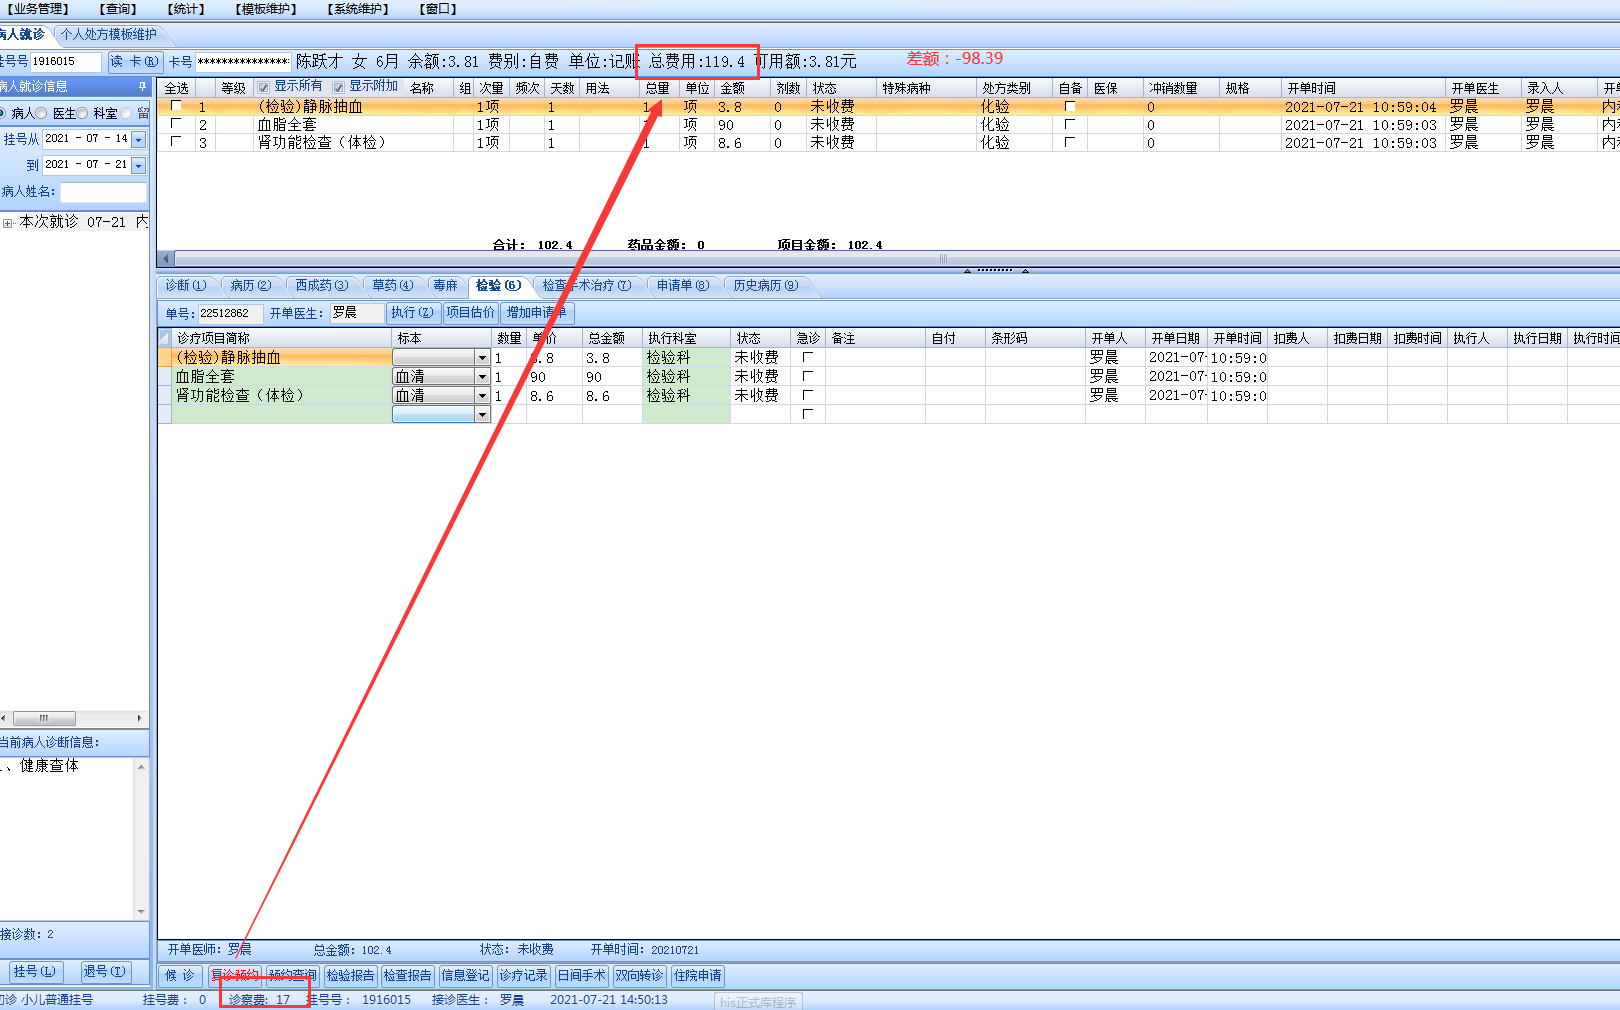Switch to the 西成药(3) tab
Viewport: 1620px width, 1010px height.
322,286
